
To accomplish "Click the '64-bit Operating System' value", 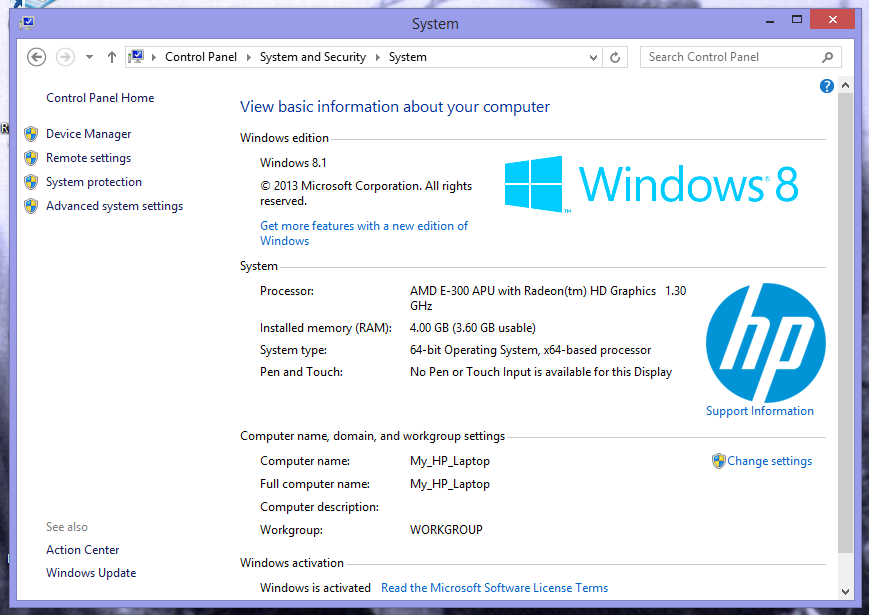I will click(x=530, y=350).
